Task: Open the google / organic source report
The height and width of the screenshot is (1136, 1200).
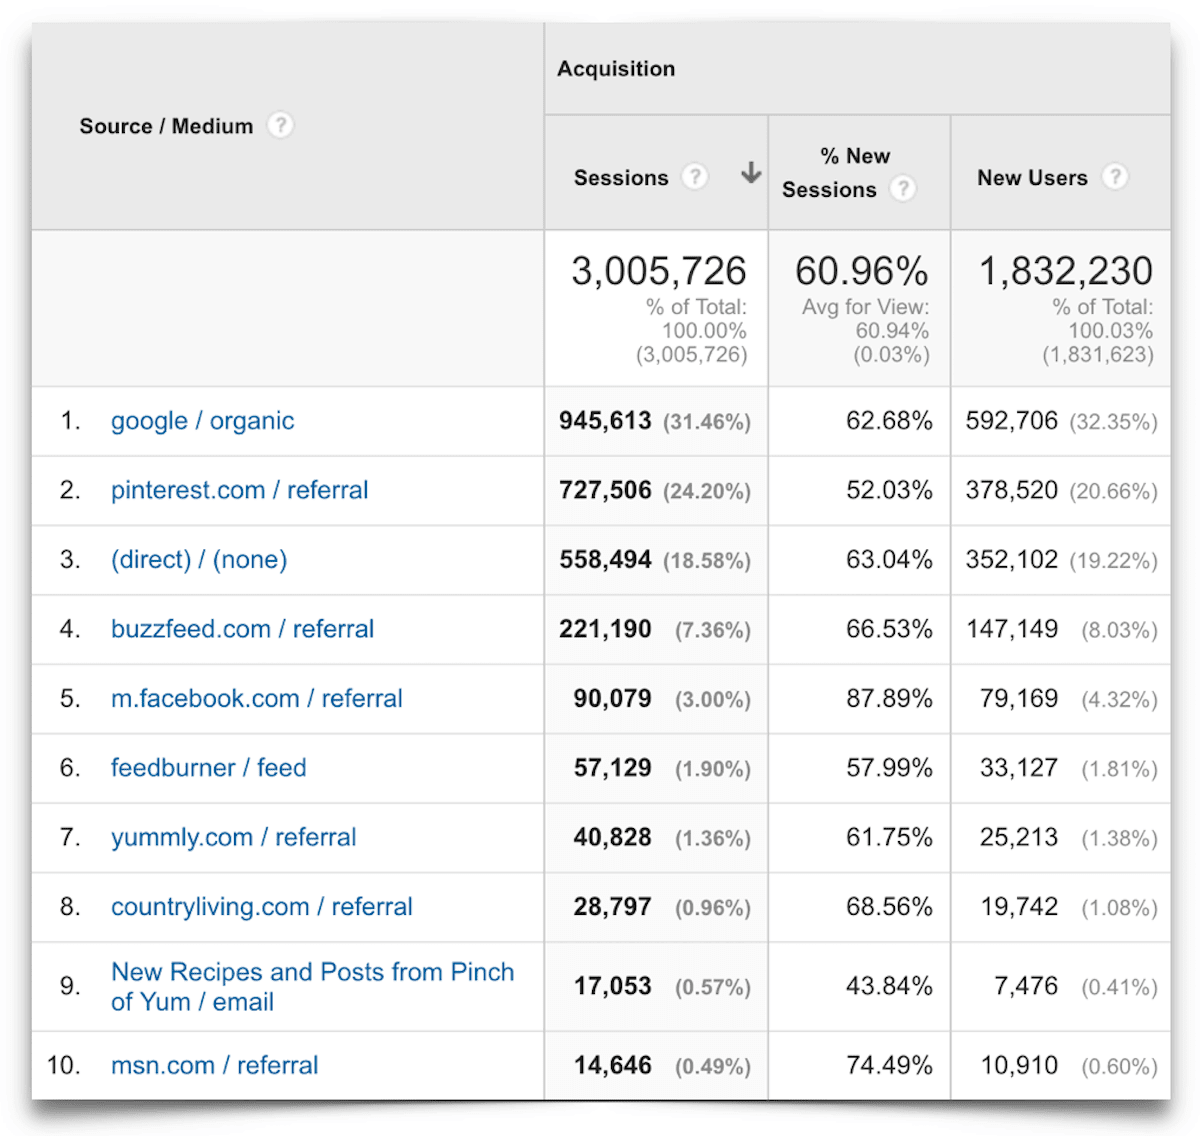Action: point(202,421)
